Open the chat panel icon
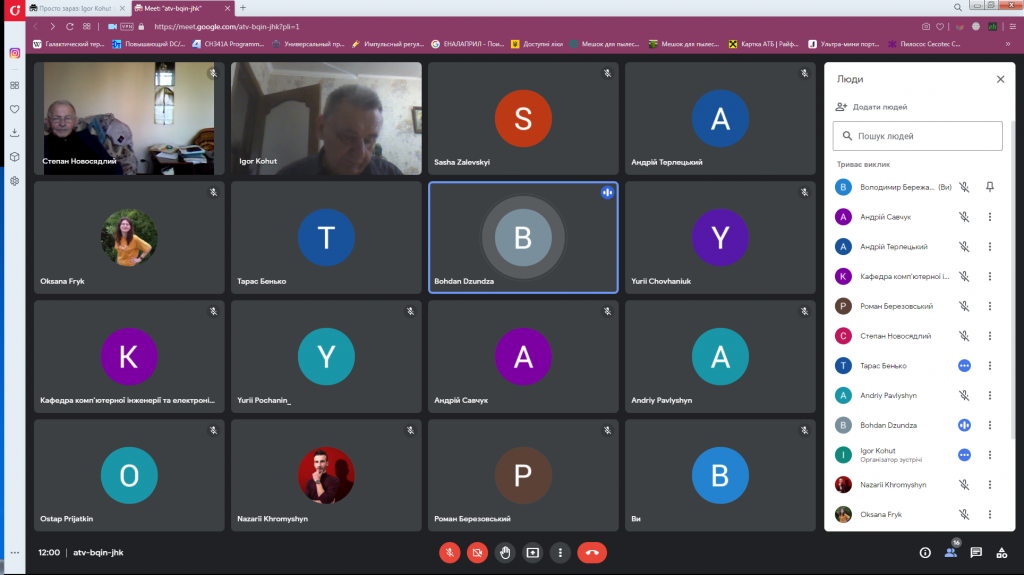This screenshot has height=575, width=1024. pyautogui.click(x=976, y=552)
